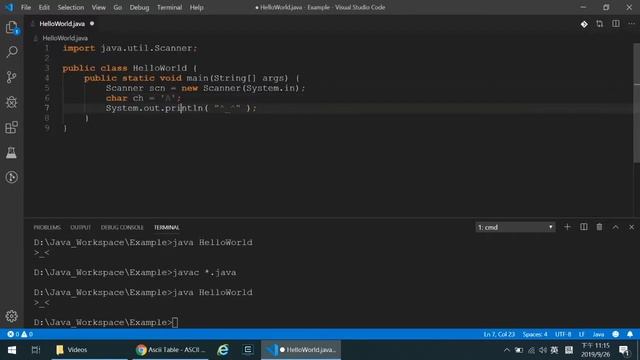Viewport: 640px width, 360px height.
Task: Click the unsaved dot on HelloWorld.java tab
Action: (x=92, y=24)
